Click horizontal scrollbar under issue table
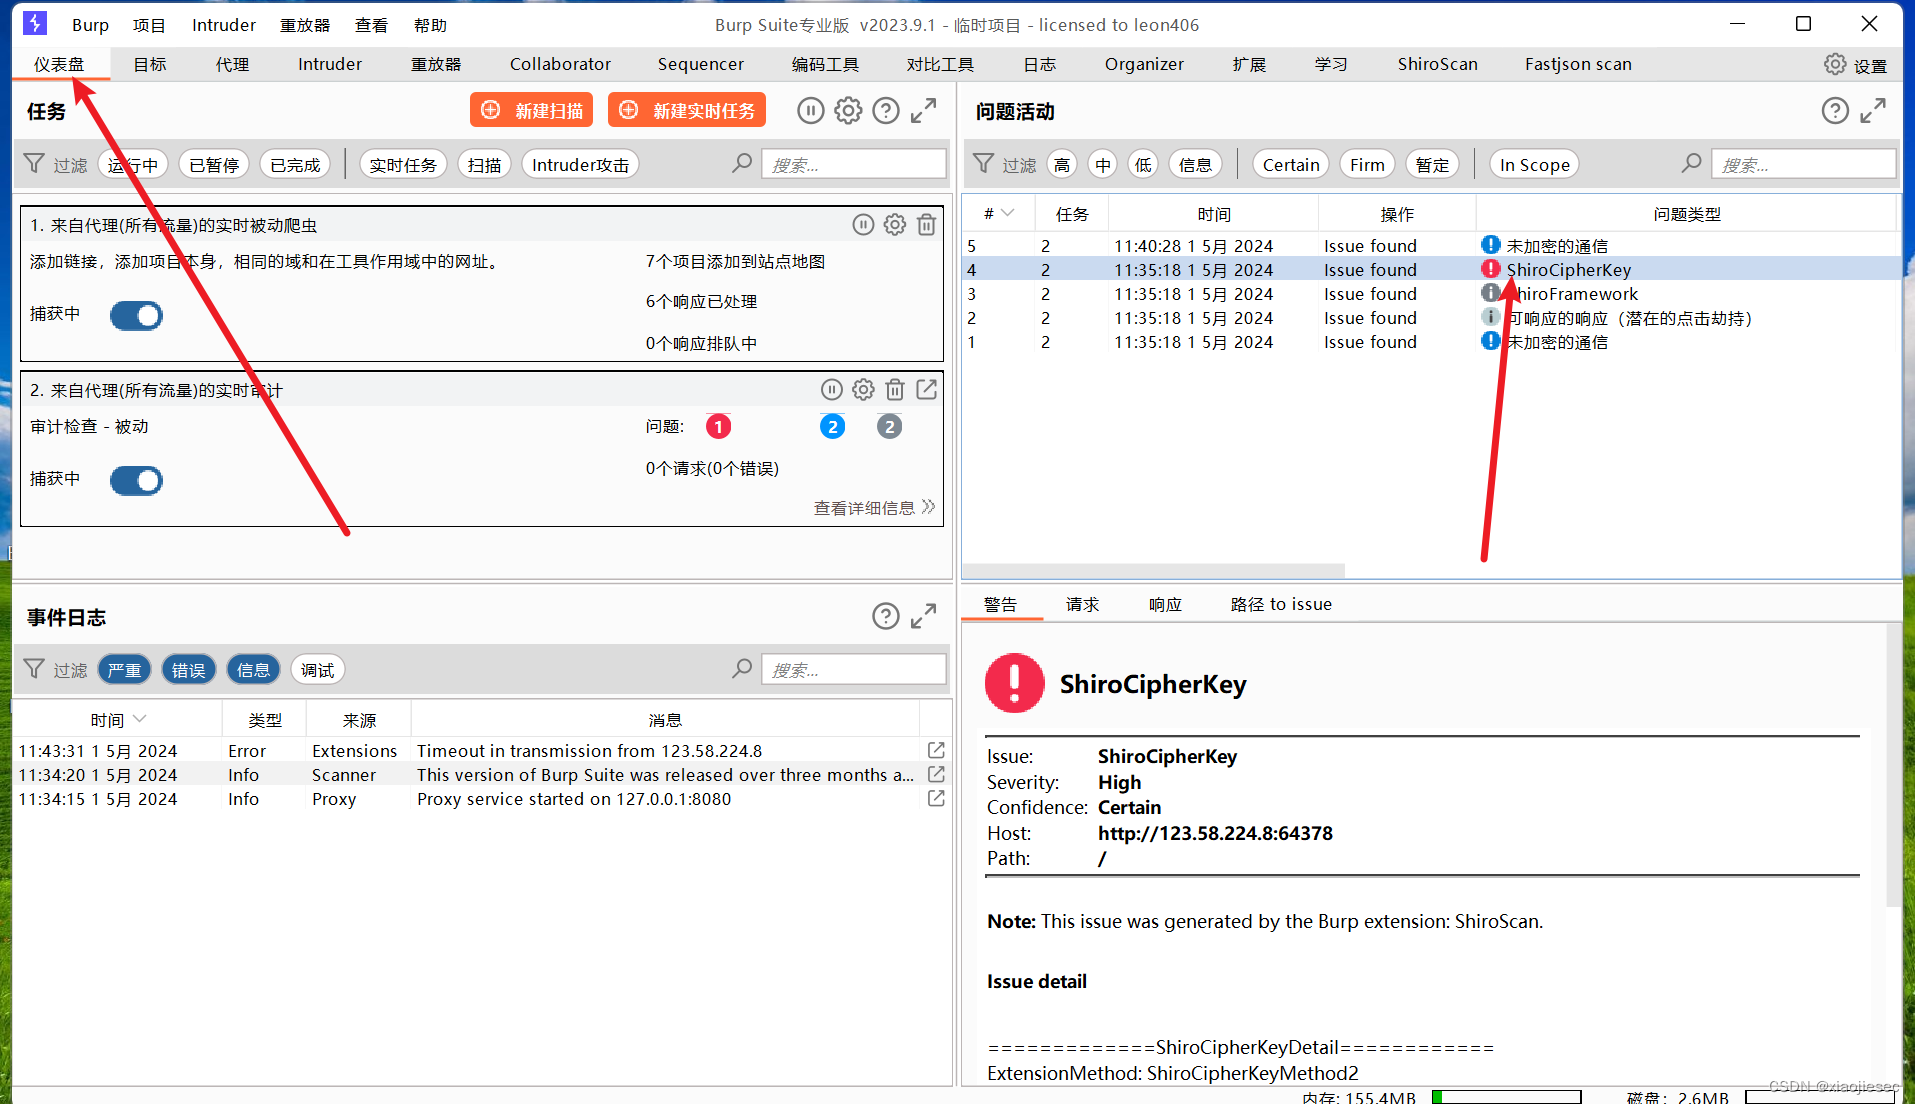This screenshot has width=1915, height=1104. pos(1154,570)
